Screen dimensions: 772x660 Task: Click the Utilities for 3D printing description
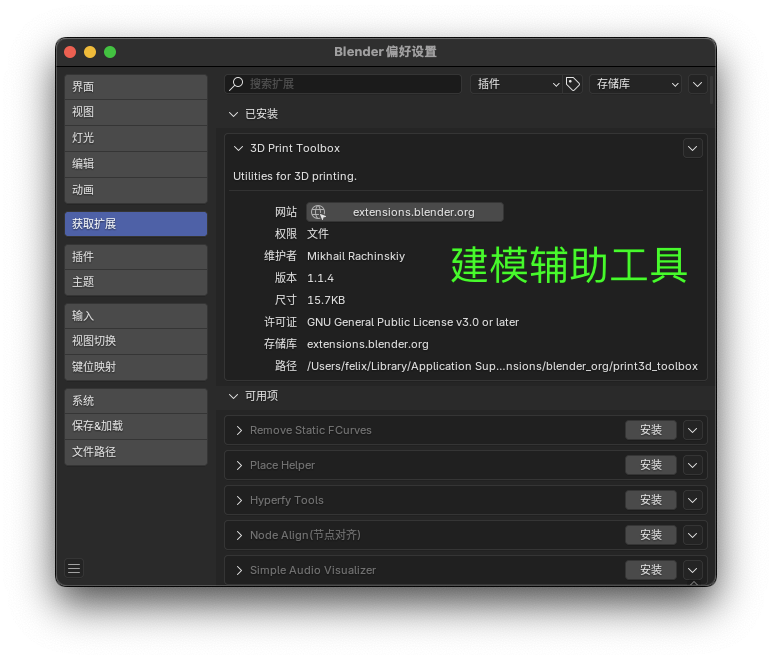[295, 176]
